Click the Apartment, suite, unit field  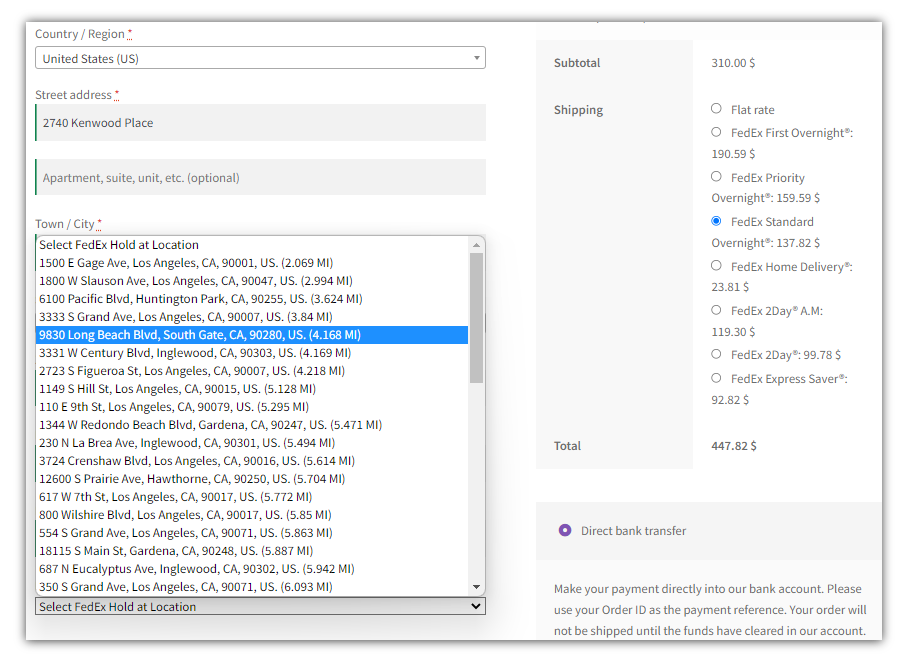(260, 177)
